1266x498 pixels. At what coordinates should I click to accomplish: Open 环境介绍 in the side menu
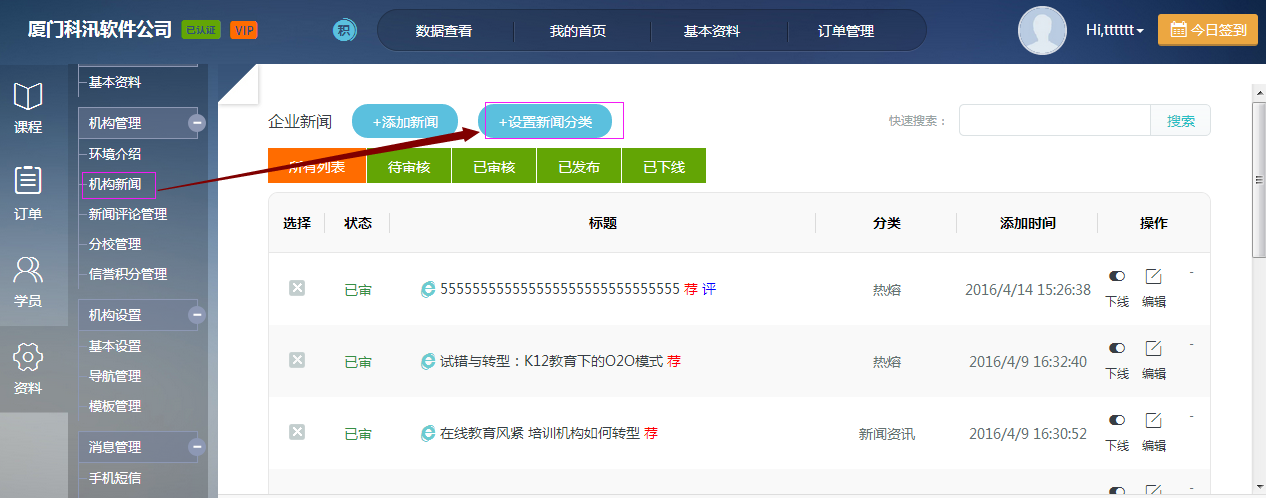click(x=115, y=154)
